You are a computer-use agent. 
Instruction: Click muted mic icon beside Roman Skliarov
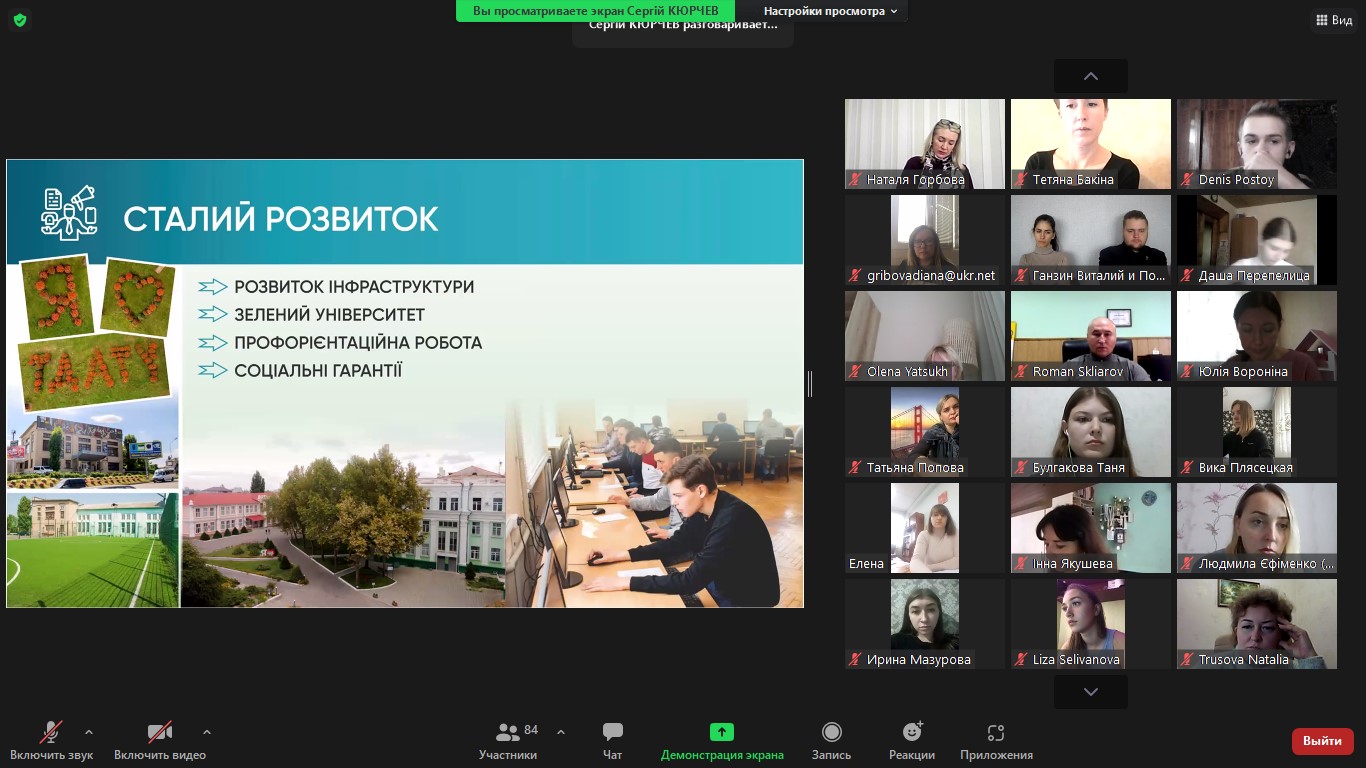coord(1022,372)
